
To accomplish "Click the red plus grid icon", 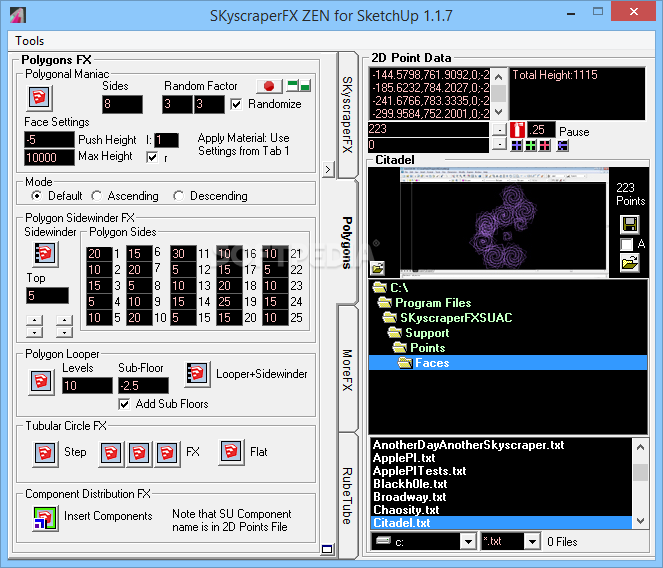I will pyautogui.click(x=545, y=146).
